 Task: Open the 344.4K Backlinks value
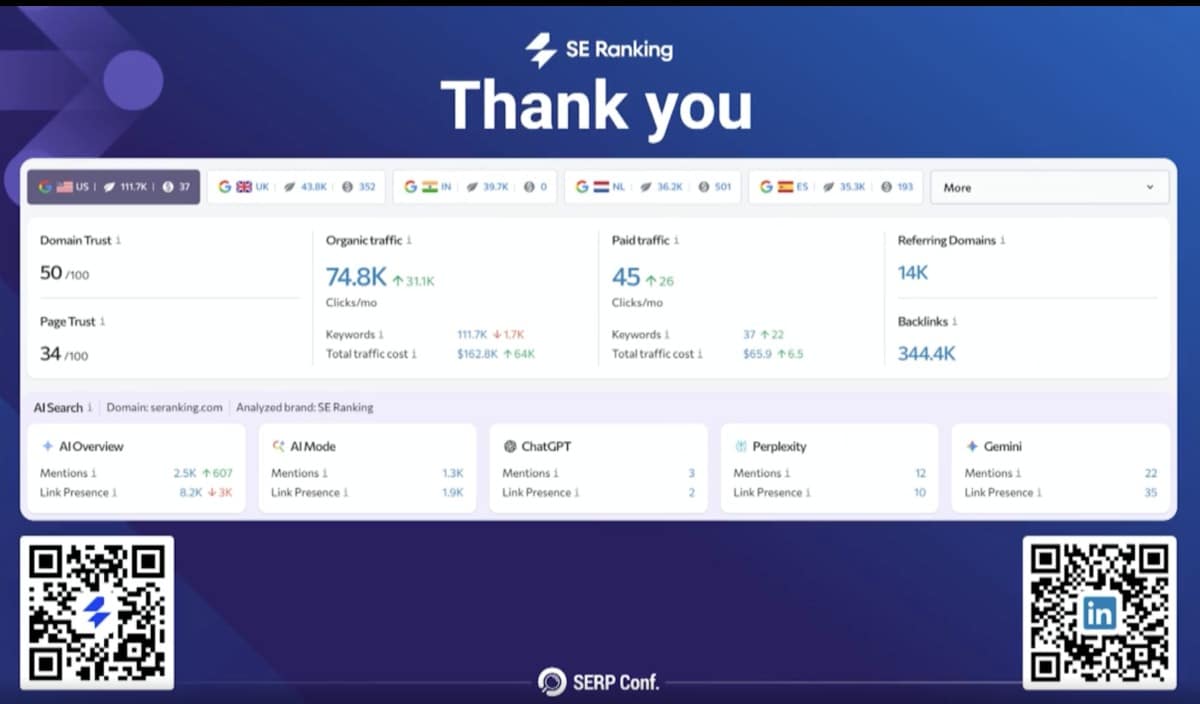coord(926,353)
